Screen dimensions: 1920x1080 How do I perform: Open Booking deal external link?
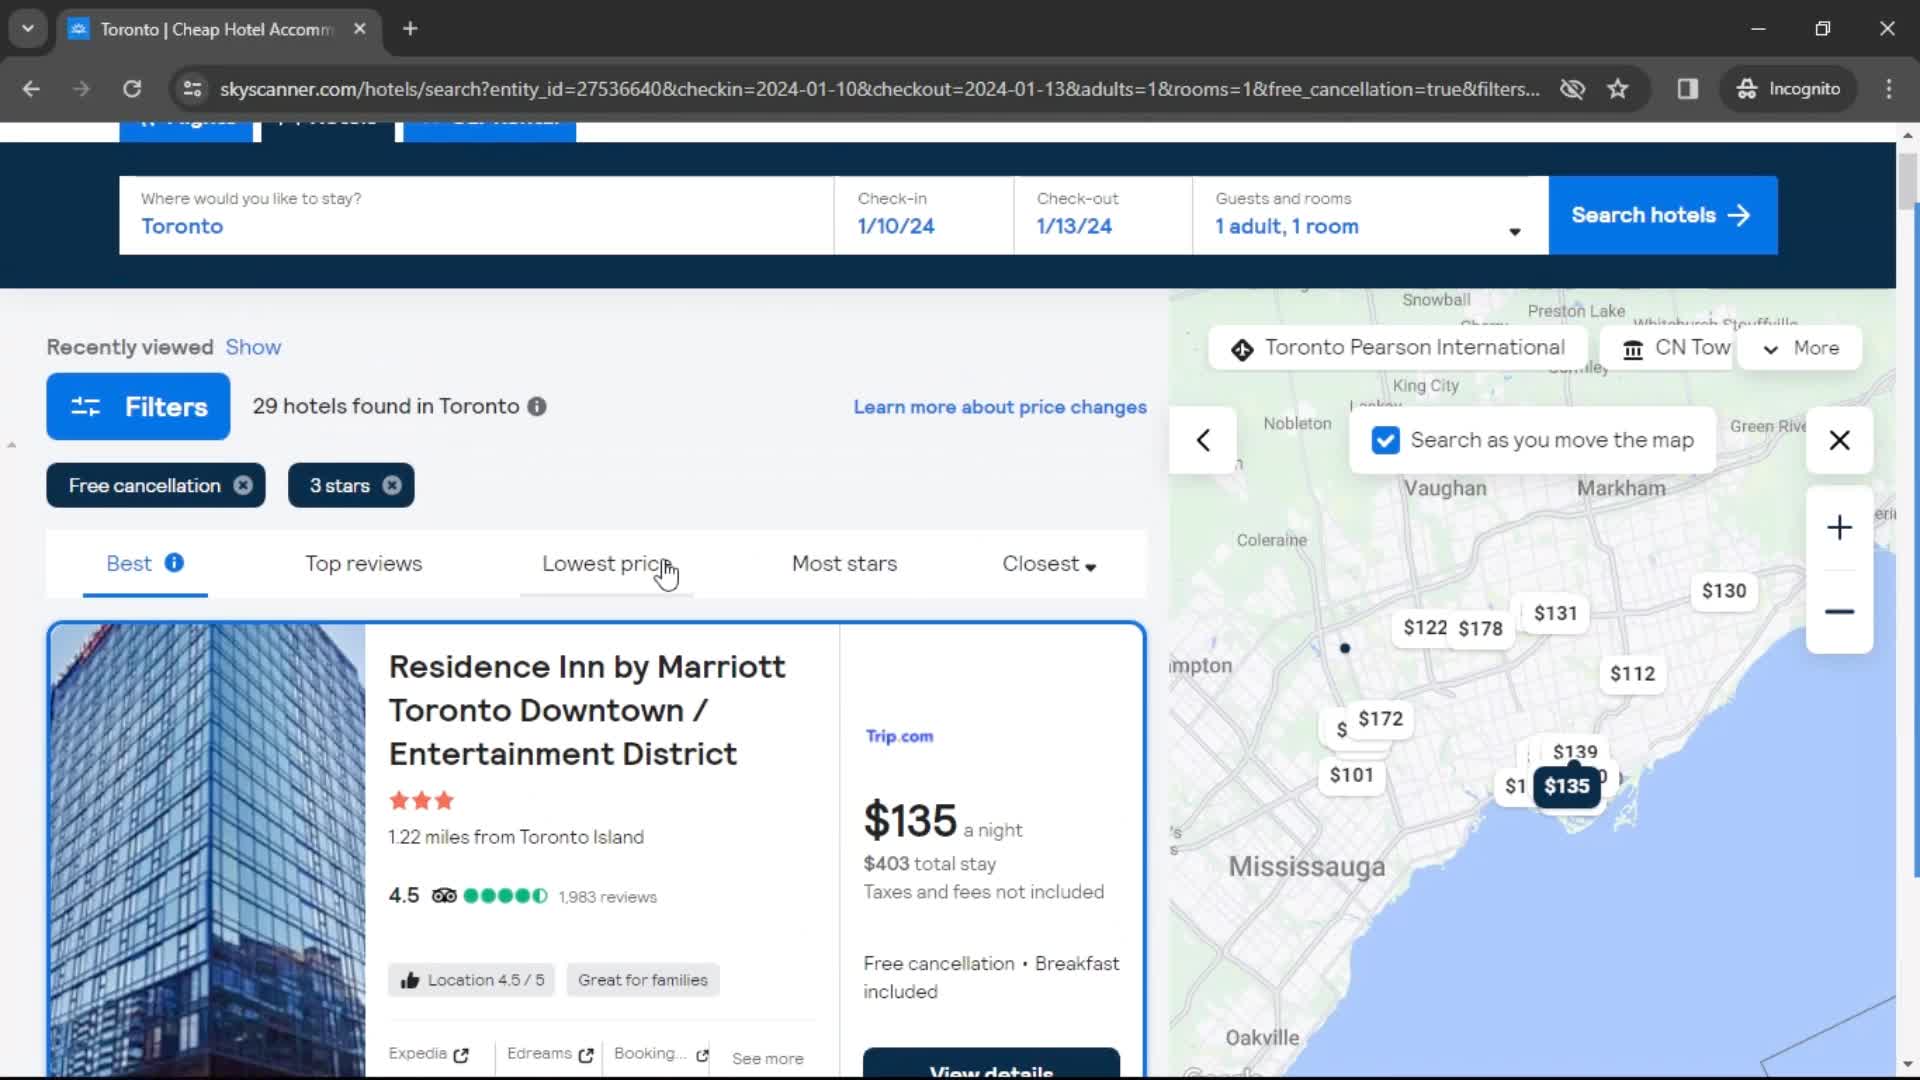click(x=661, y=1054)
